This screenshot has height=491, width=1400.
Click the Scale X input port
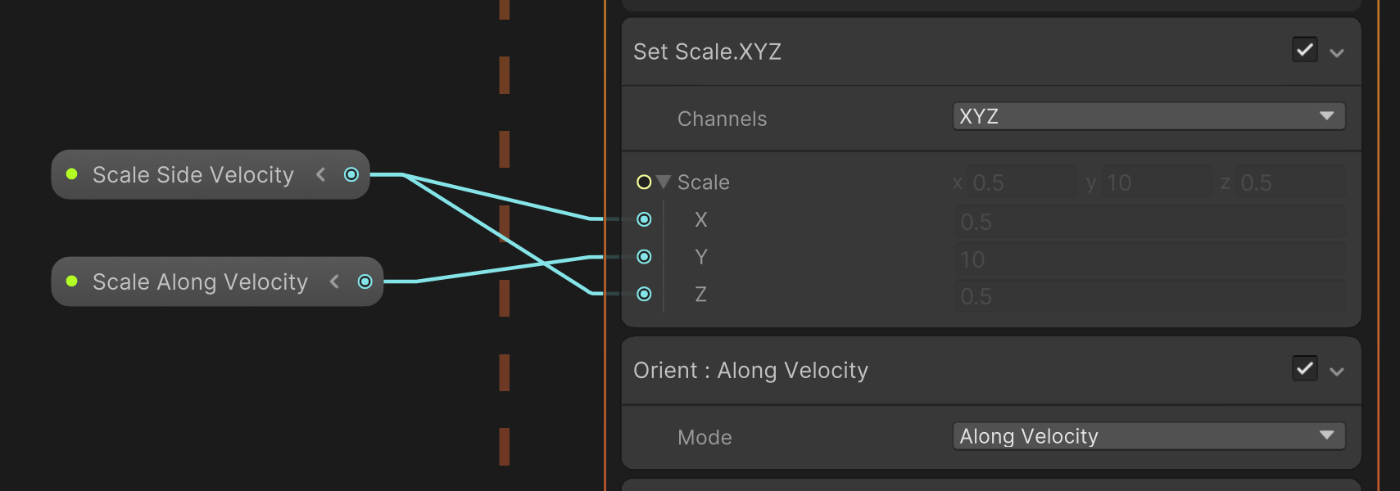(644, 219)
